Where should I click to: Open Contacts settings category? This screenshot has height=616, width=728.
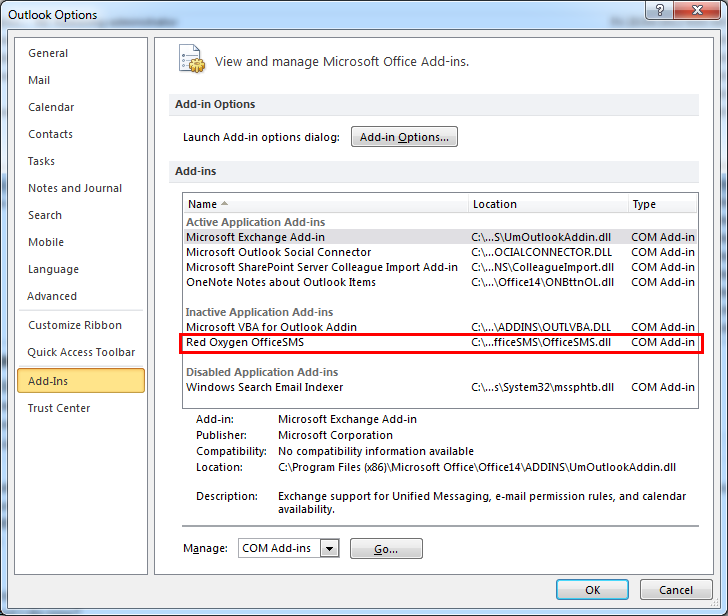[51, 134]
